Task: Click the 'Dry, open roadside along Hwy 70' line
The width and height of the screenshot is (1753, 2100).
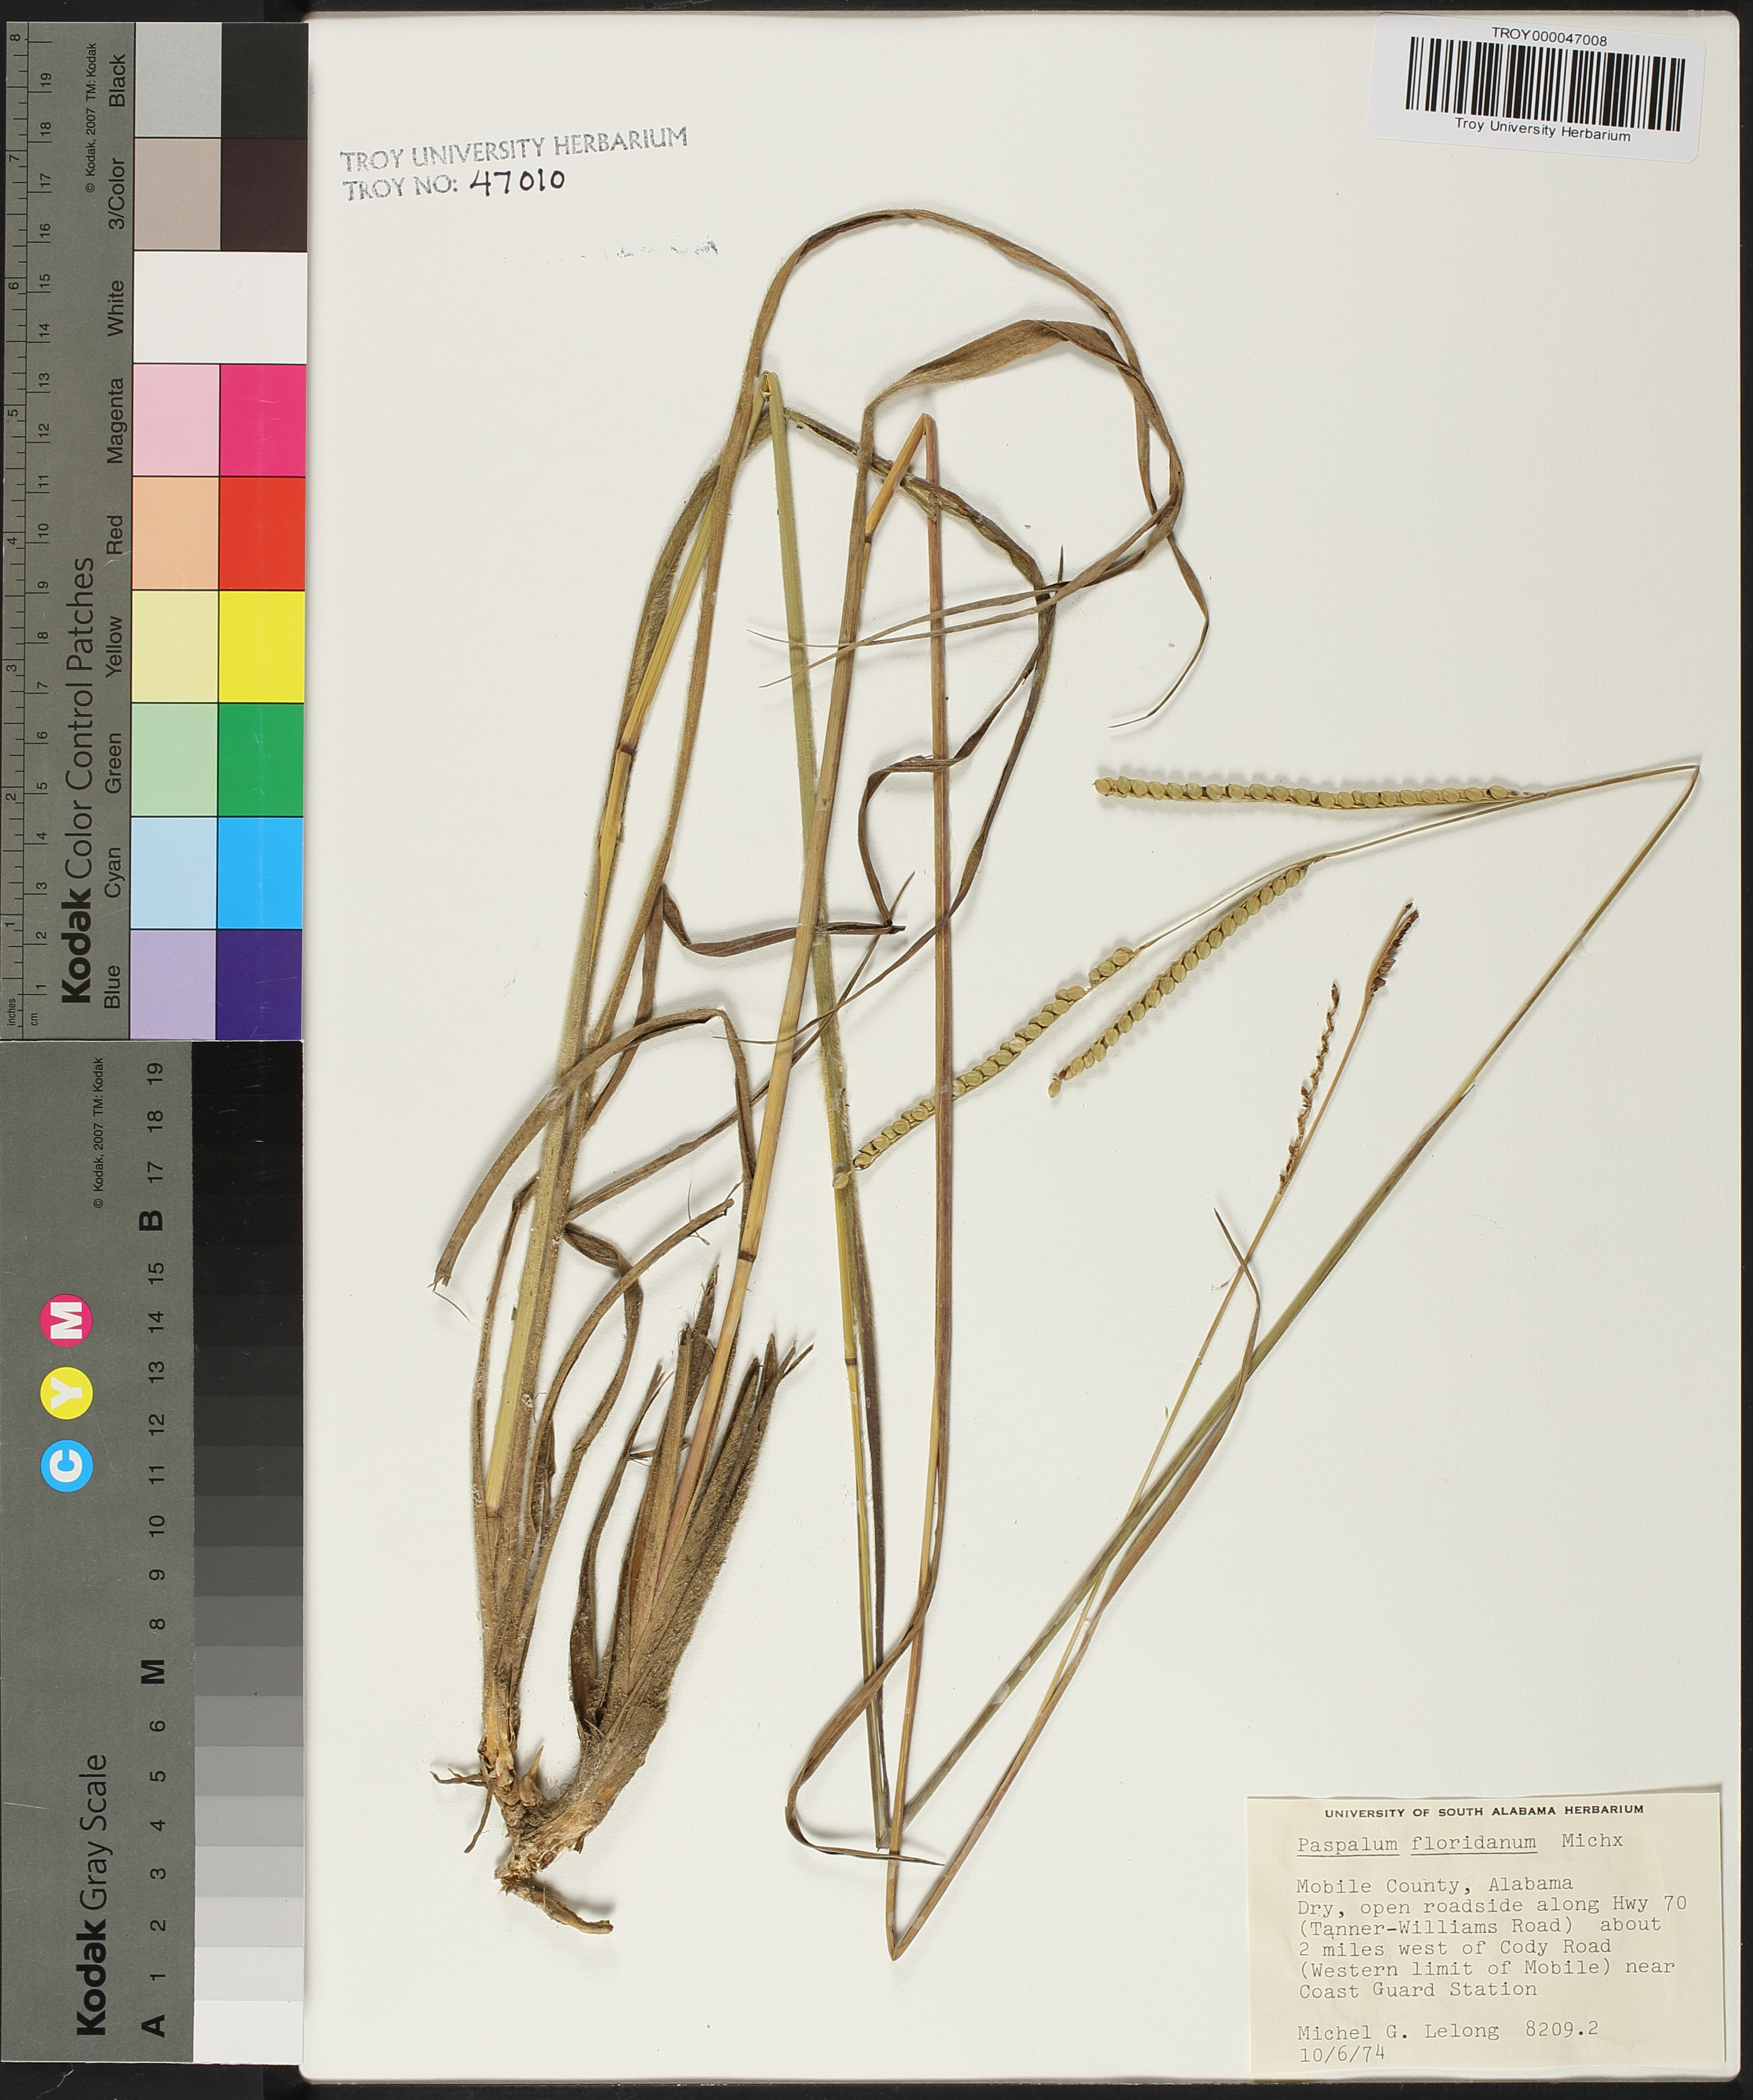Action: click(x=1491, y=1906)
